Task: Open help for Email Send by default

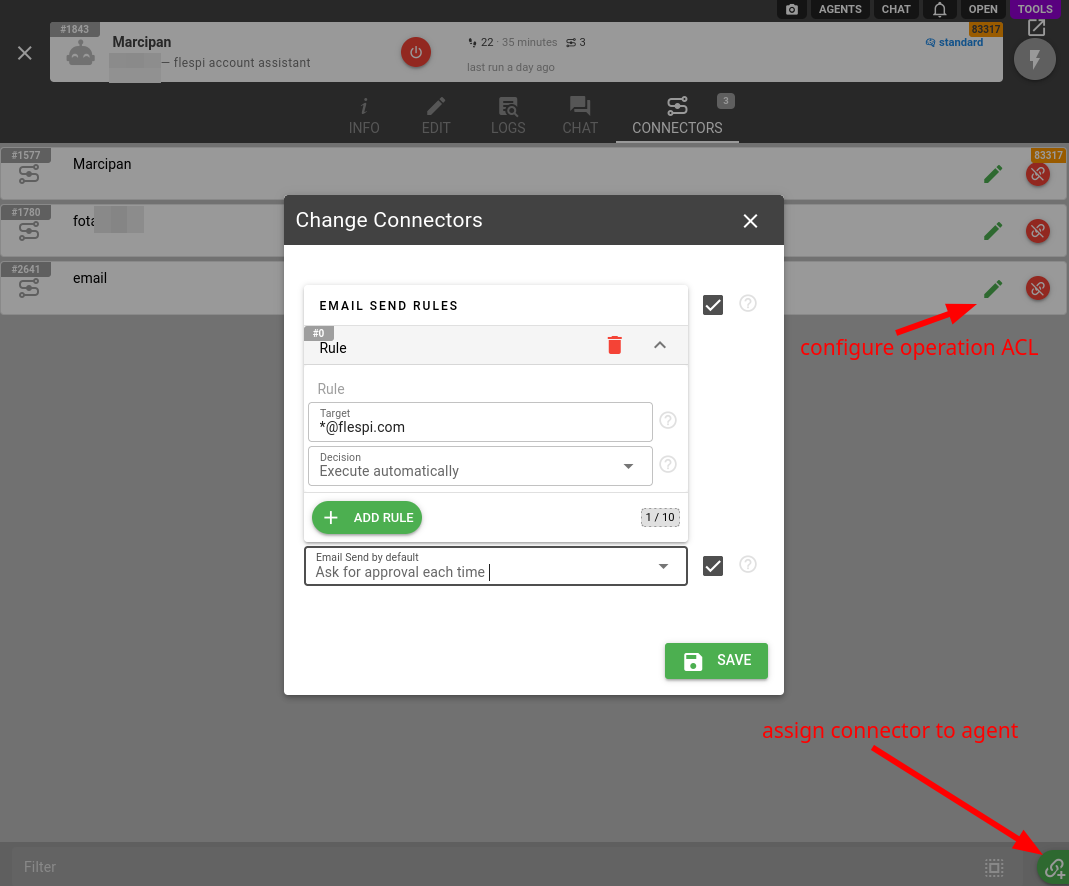Action: (748, 564)
